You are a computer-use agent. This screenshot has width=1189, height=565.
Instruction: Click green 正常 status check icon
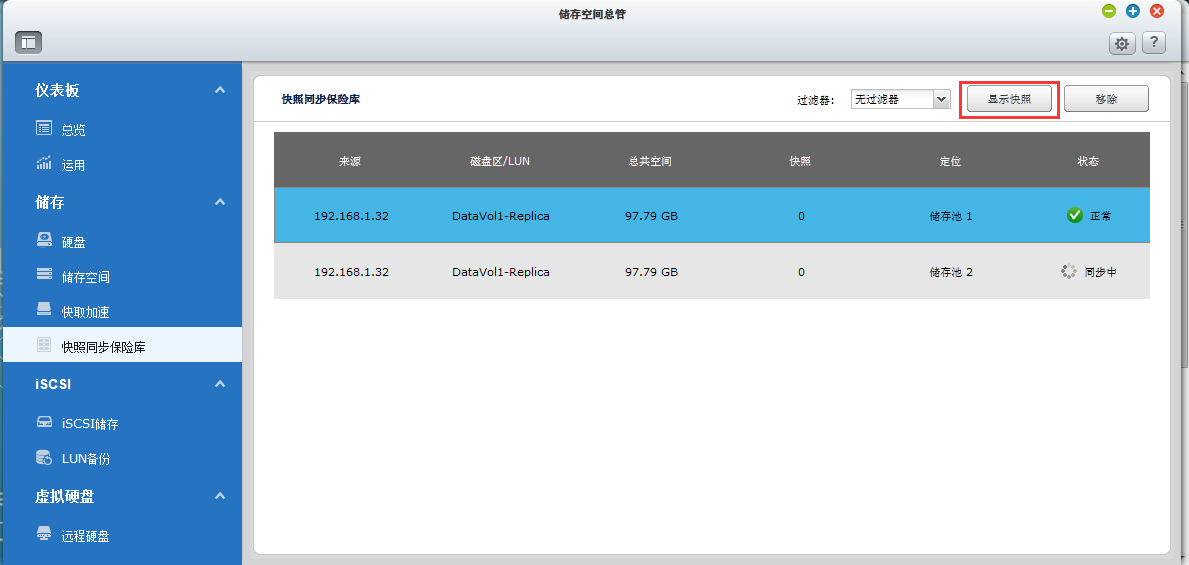point(1074,215)
